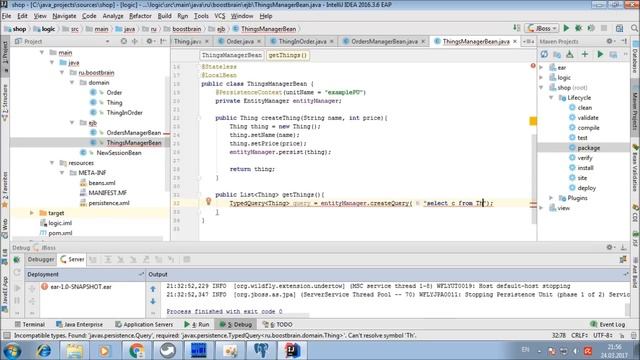Select ear-1.0-SNAPSHOT.ear deployment
The image size is (640, 360).
point(81,287)
